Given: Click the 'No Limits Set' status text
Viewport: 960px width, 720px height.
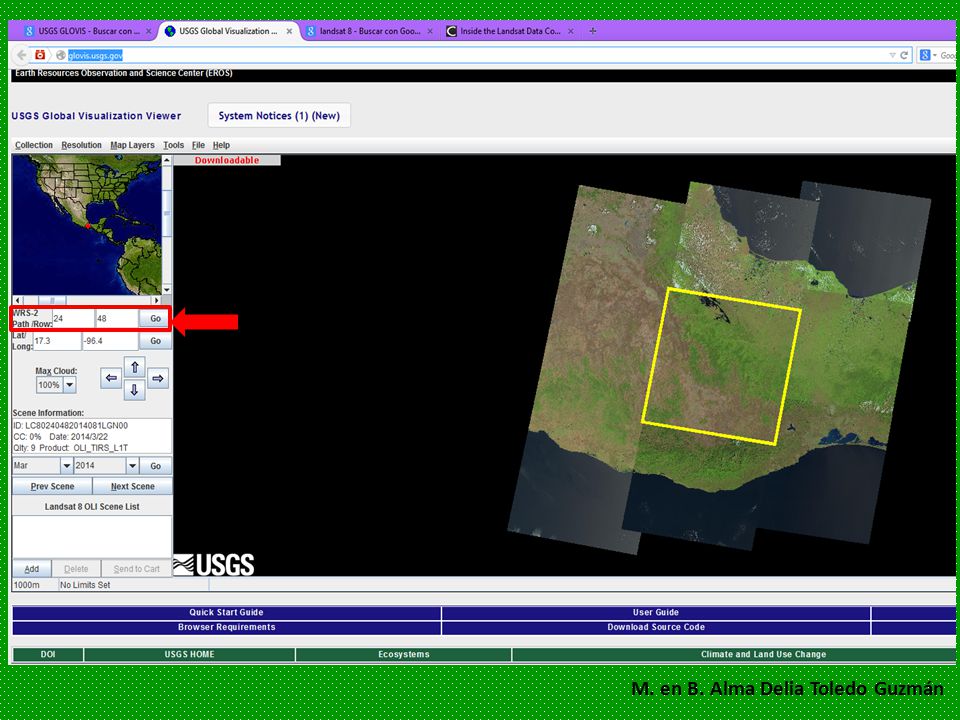Looking at the screenshot, I should pos(85,585).
